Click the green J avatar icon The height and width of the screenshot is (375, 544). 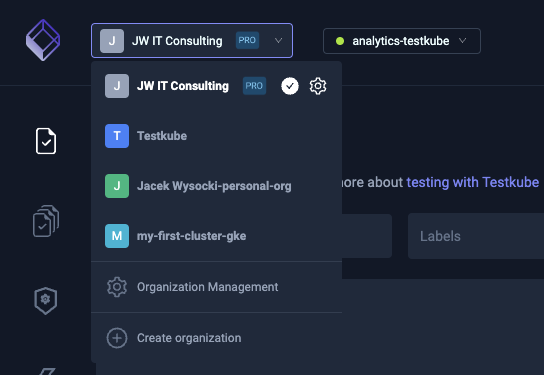pyautogui.click(x=117, y=186)
